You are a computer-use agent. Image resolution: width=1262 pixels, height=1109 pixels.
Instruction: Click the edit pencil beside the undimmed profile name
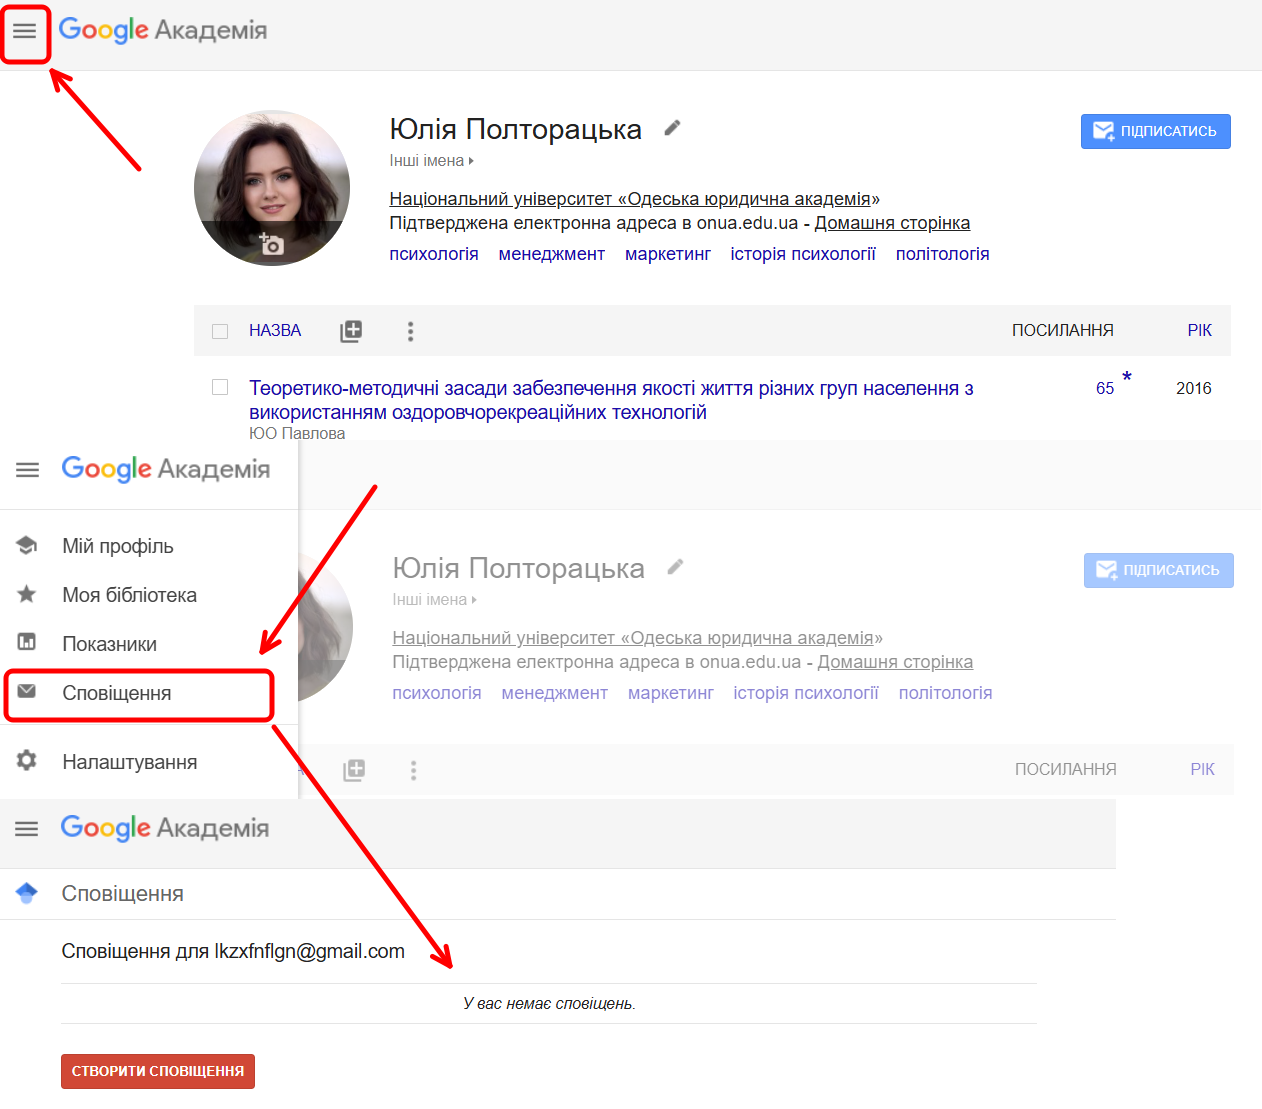673,128
